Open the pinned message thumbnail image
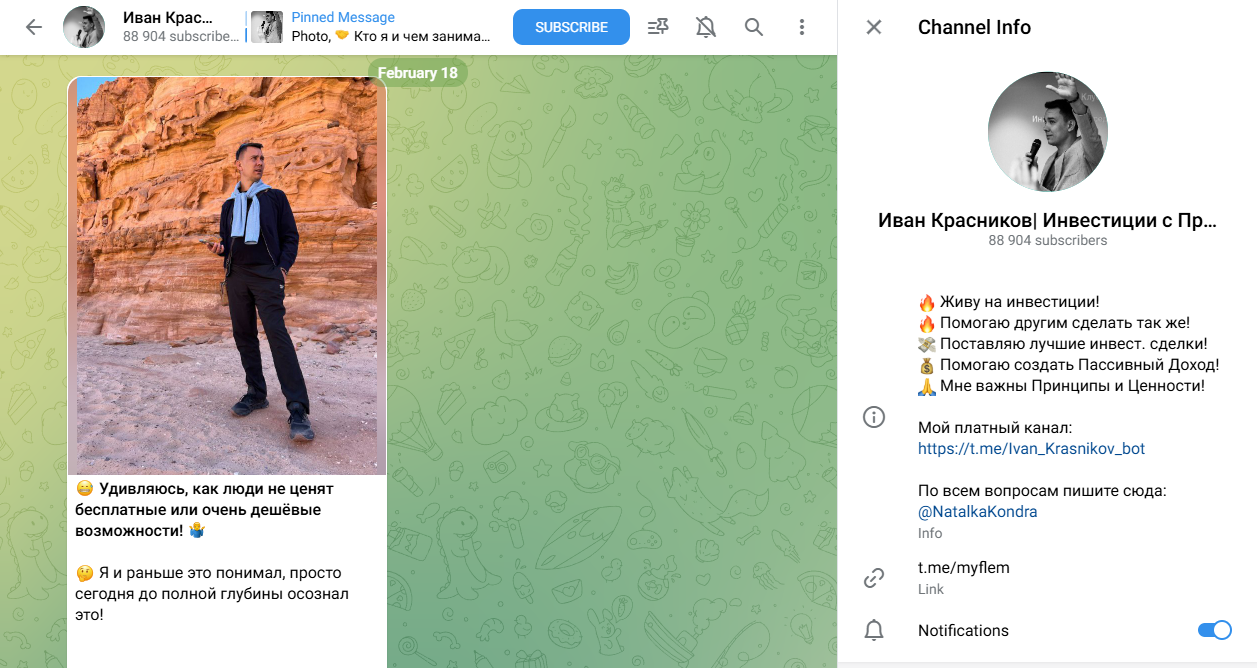 pyautogui.click(x=267, y=27)
